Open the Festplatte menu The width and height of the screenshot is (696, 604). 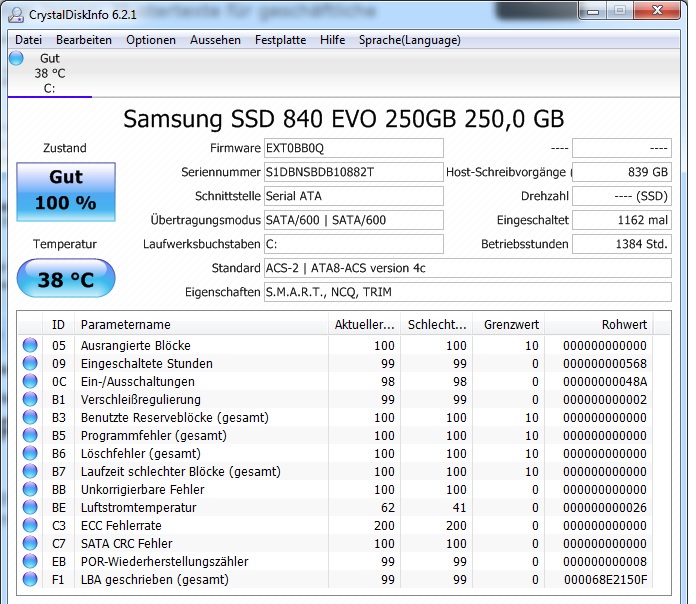(281, 40)
